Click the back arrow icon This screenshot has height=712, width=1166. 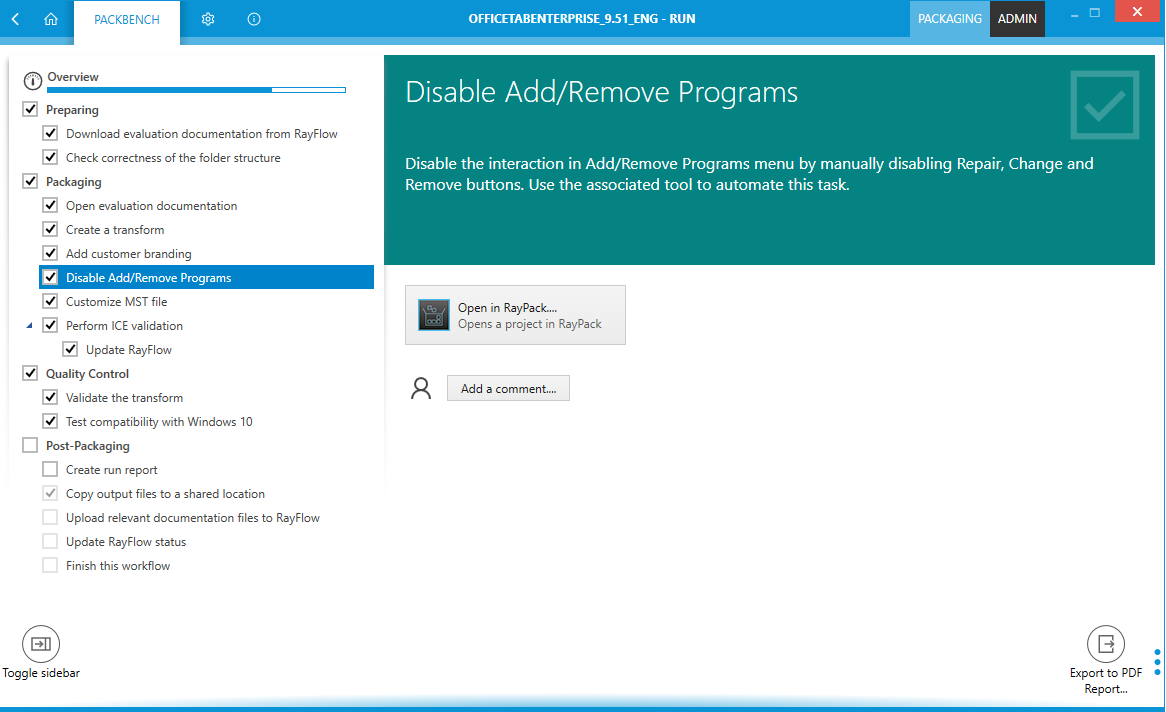(x=16, y=19)
